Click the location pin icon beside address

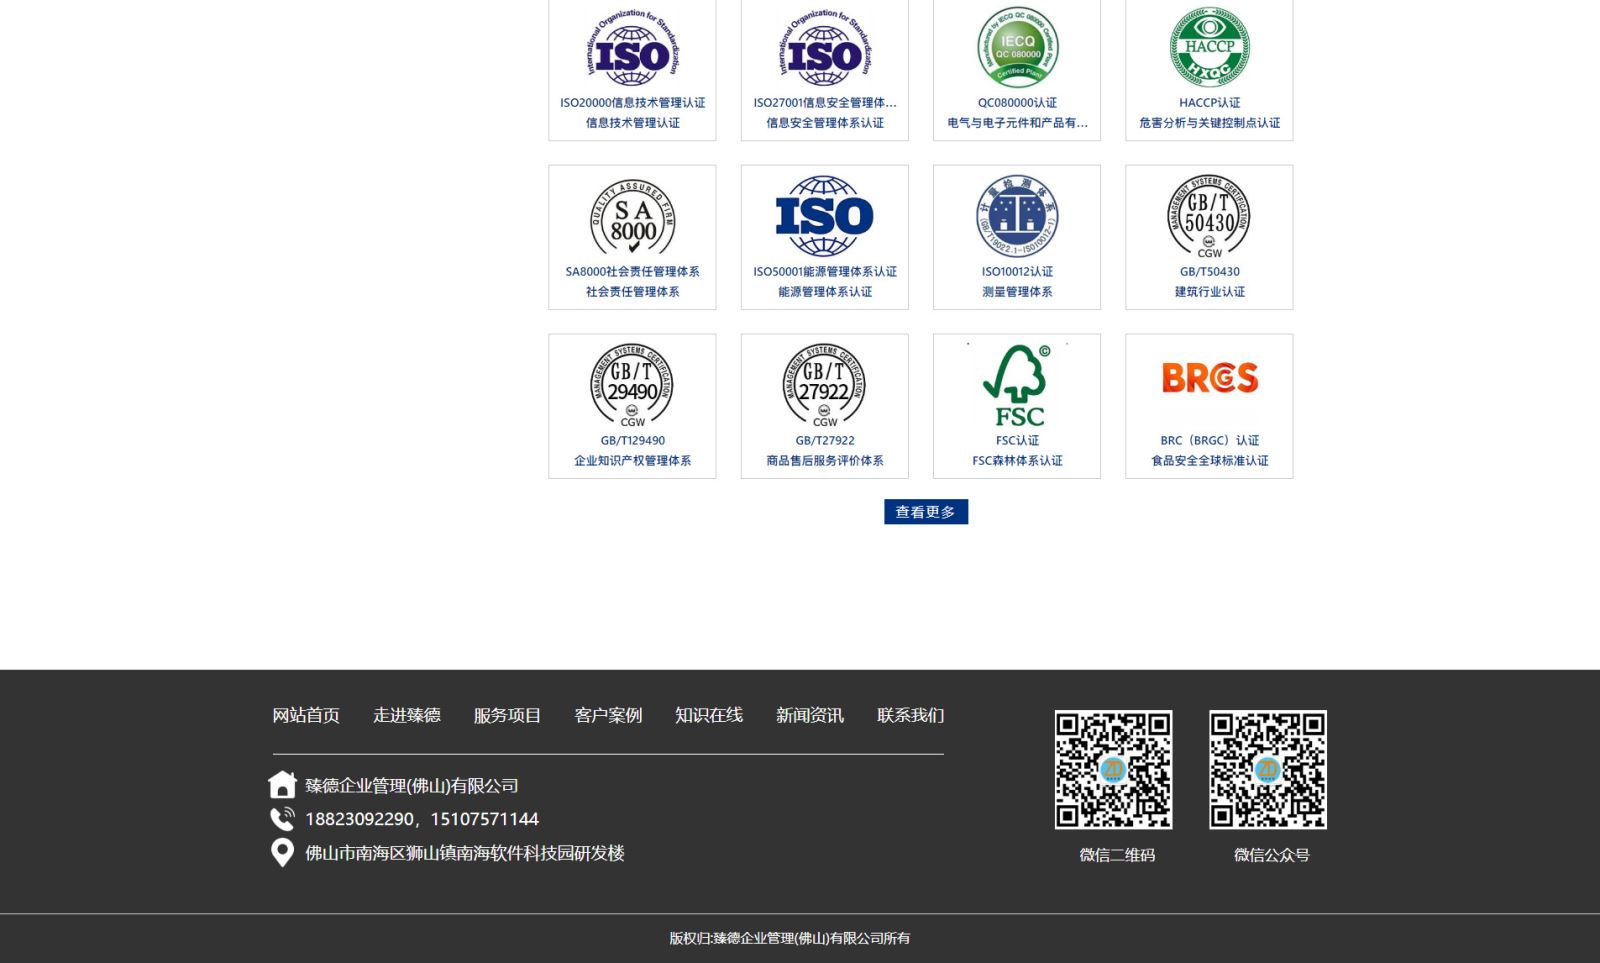(x=283, y=852)
